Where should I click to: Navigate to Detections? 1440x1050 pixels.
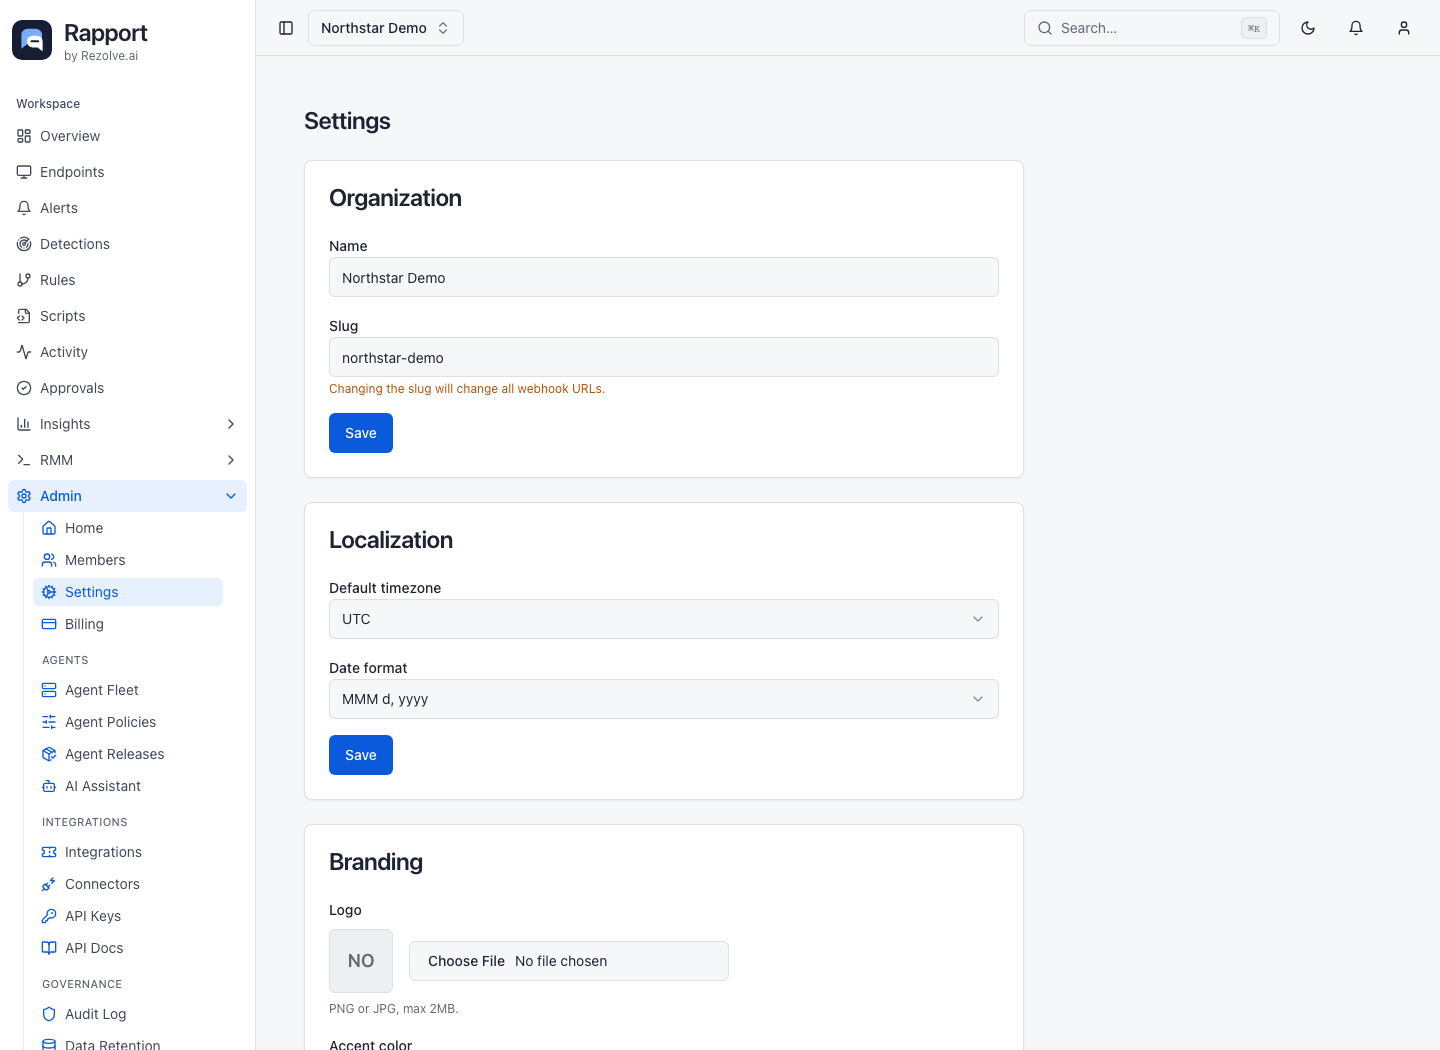coord(127,244)
